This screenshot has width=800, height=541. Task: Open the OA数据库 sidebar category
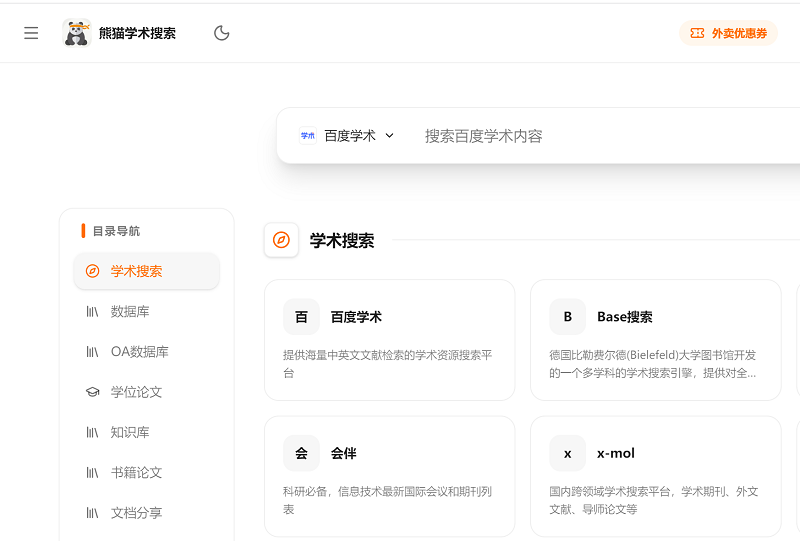point(146,352)
